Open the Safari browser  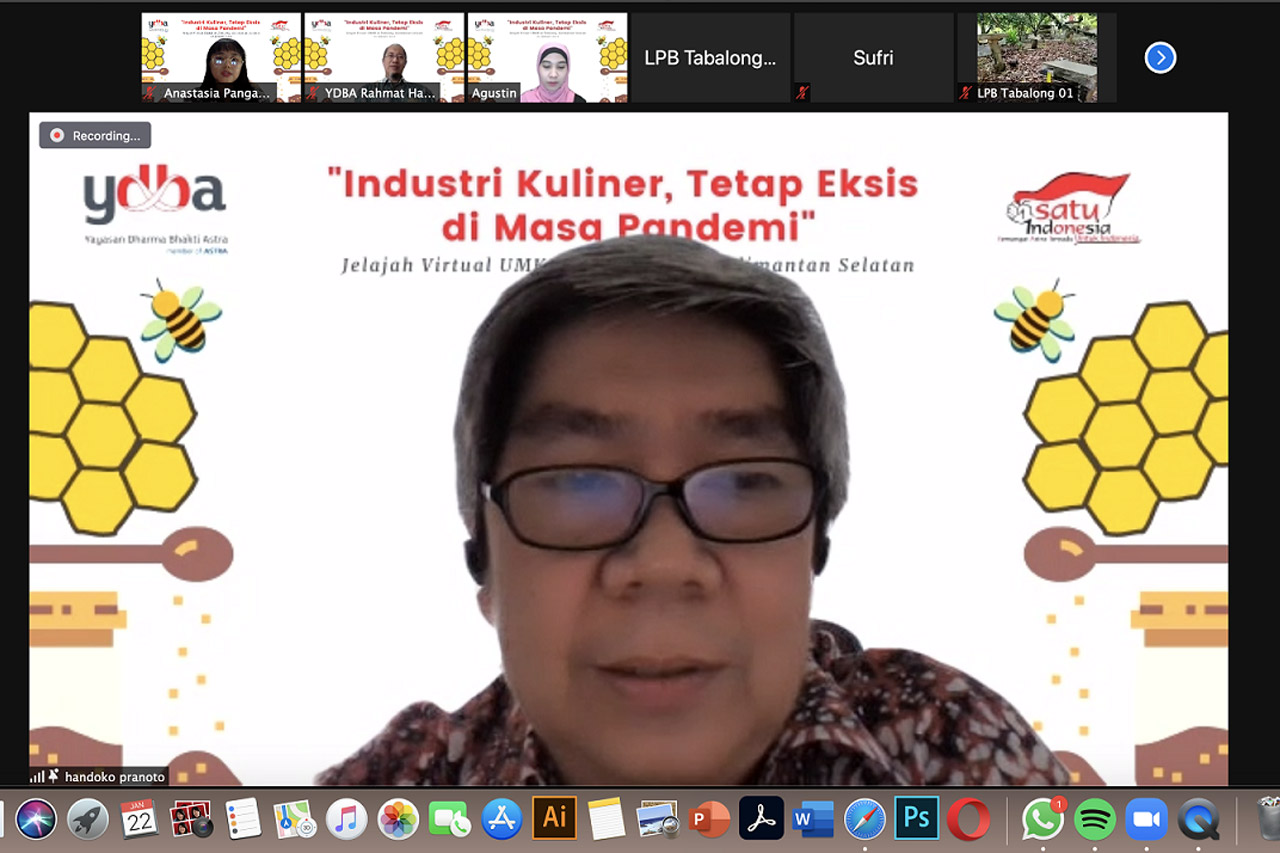click(x=865, y=820)
